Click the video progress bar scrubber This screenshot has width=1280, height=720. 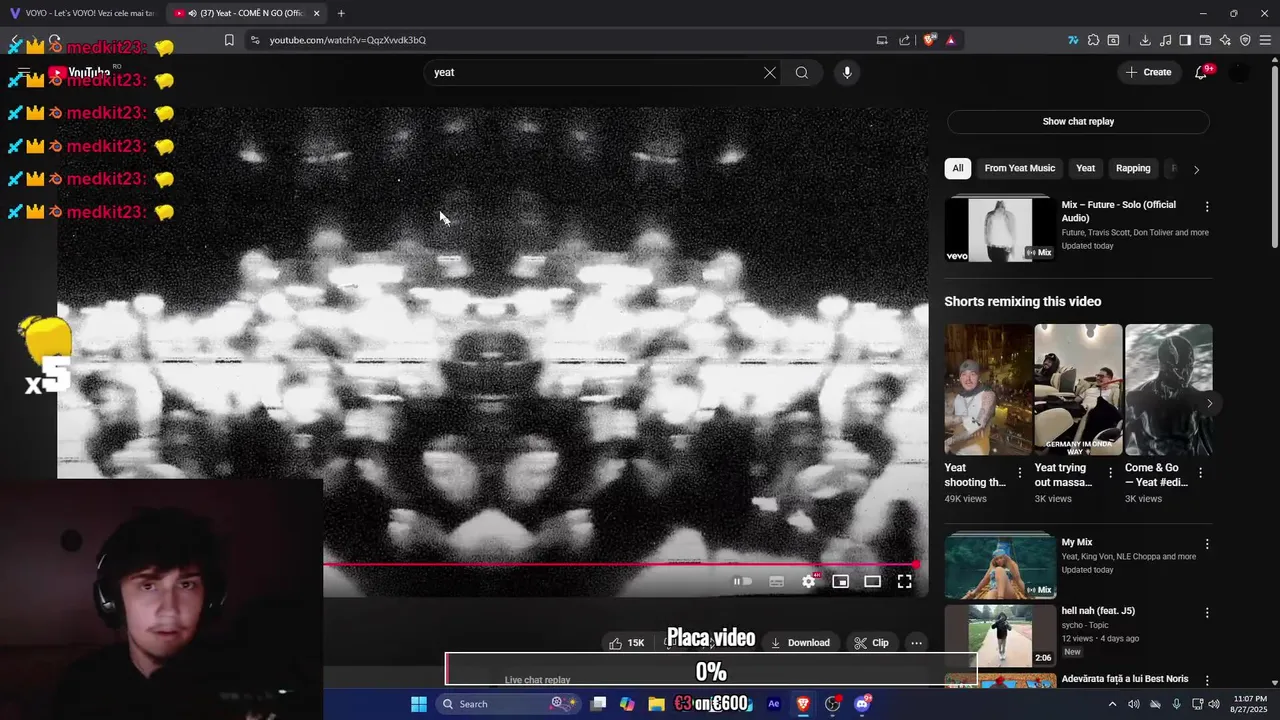click(x=915, y=564)
